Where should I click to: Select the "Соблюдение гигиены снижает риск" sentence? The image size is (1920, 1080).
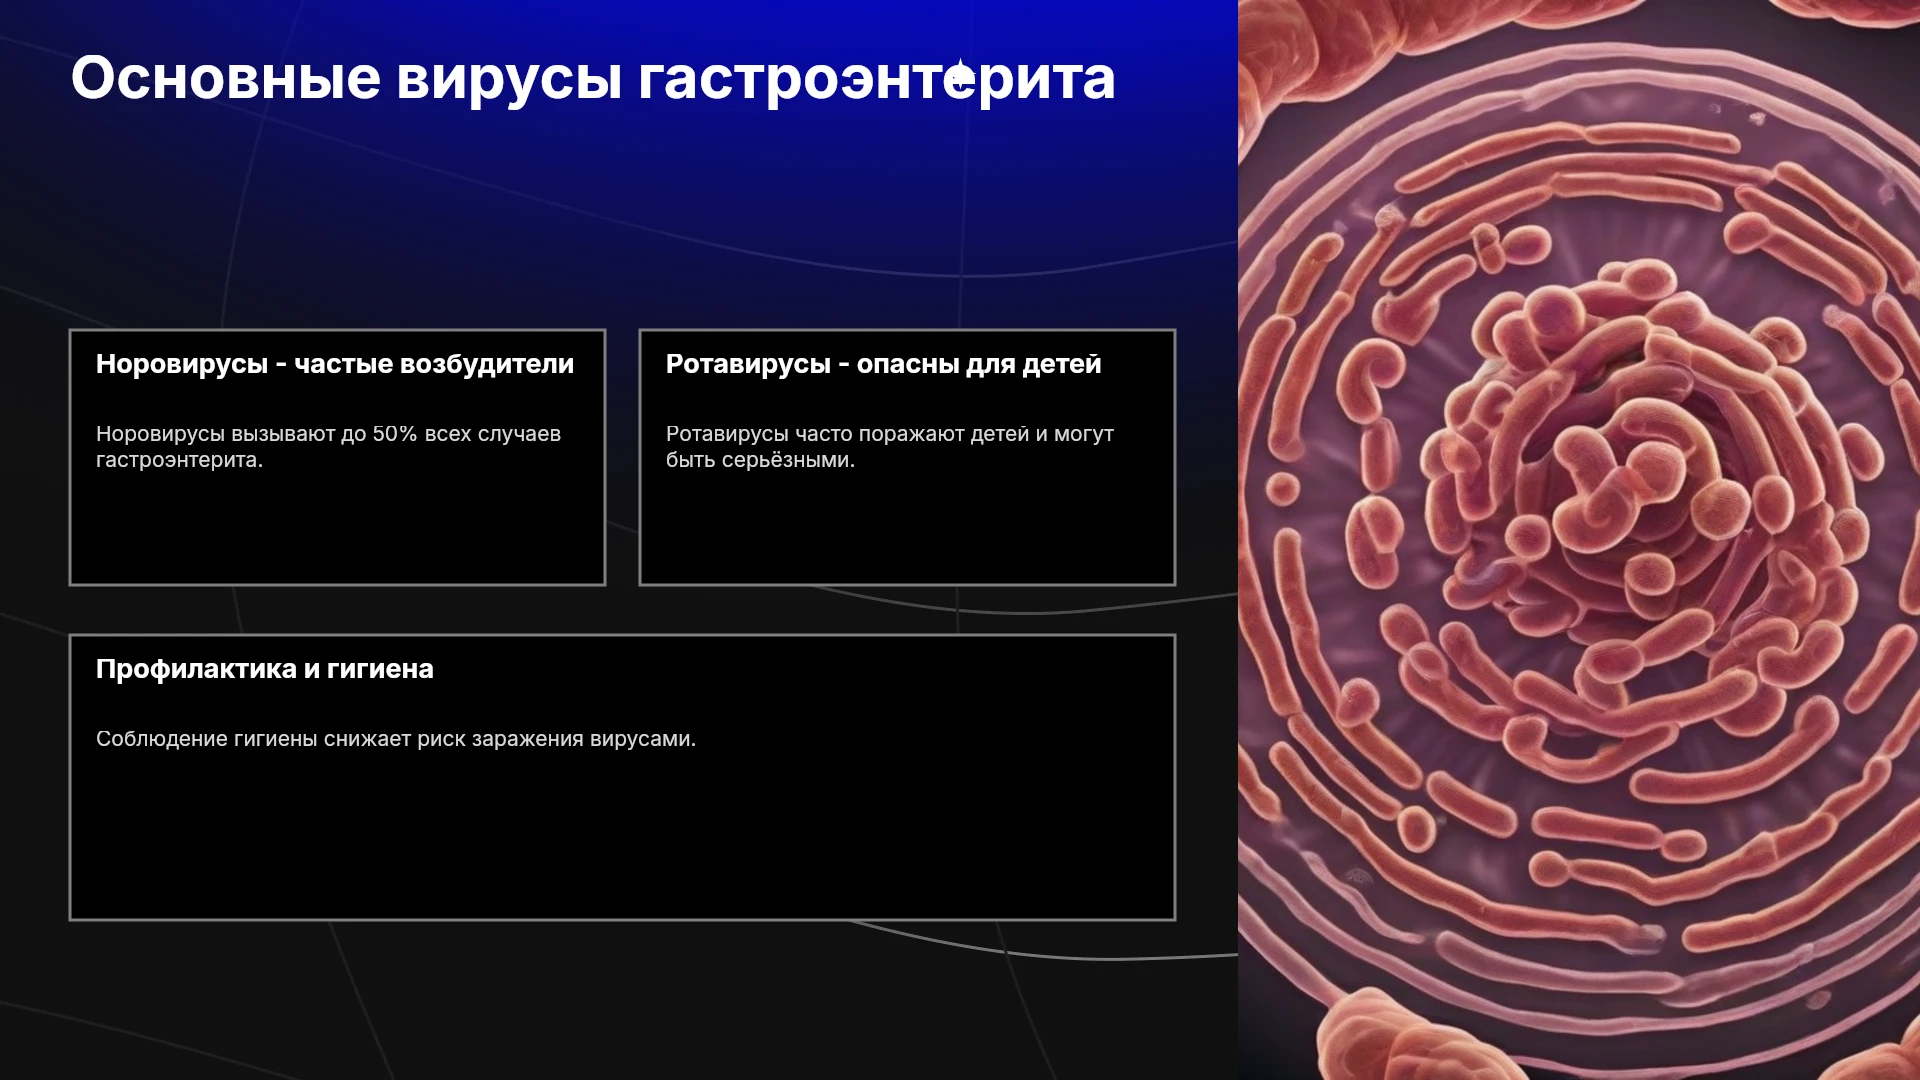point(396,739)
